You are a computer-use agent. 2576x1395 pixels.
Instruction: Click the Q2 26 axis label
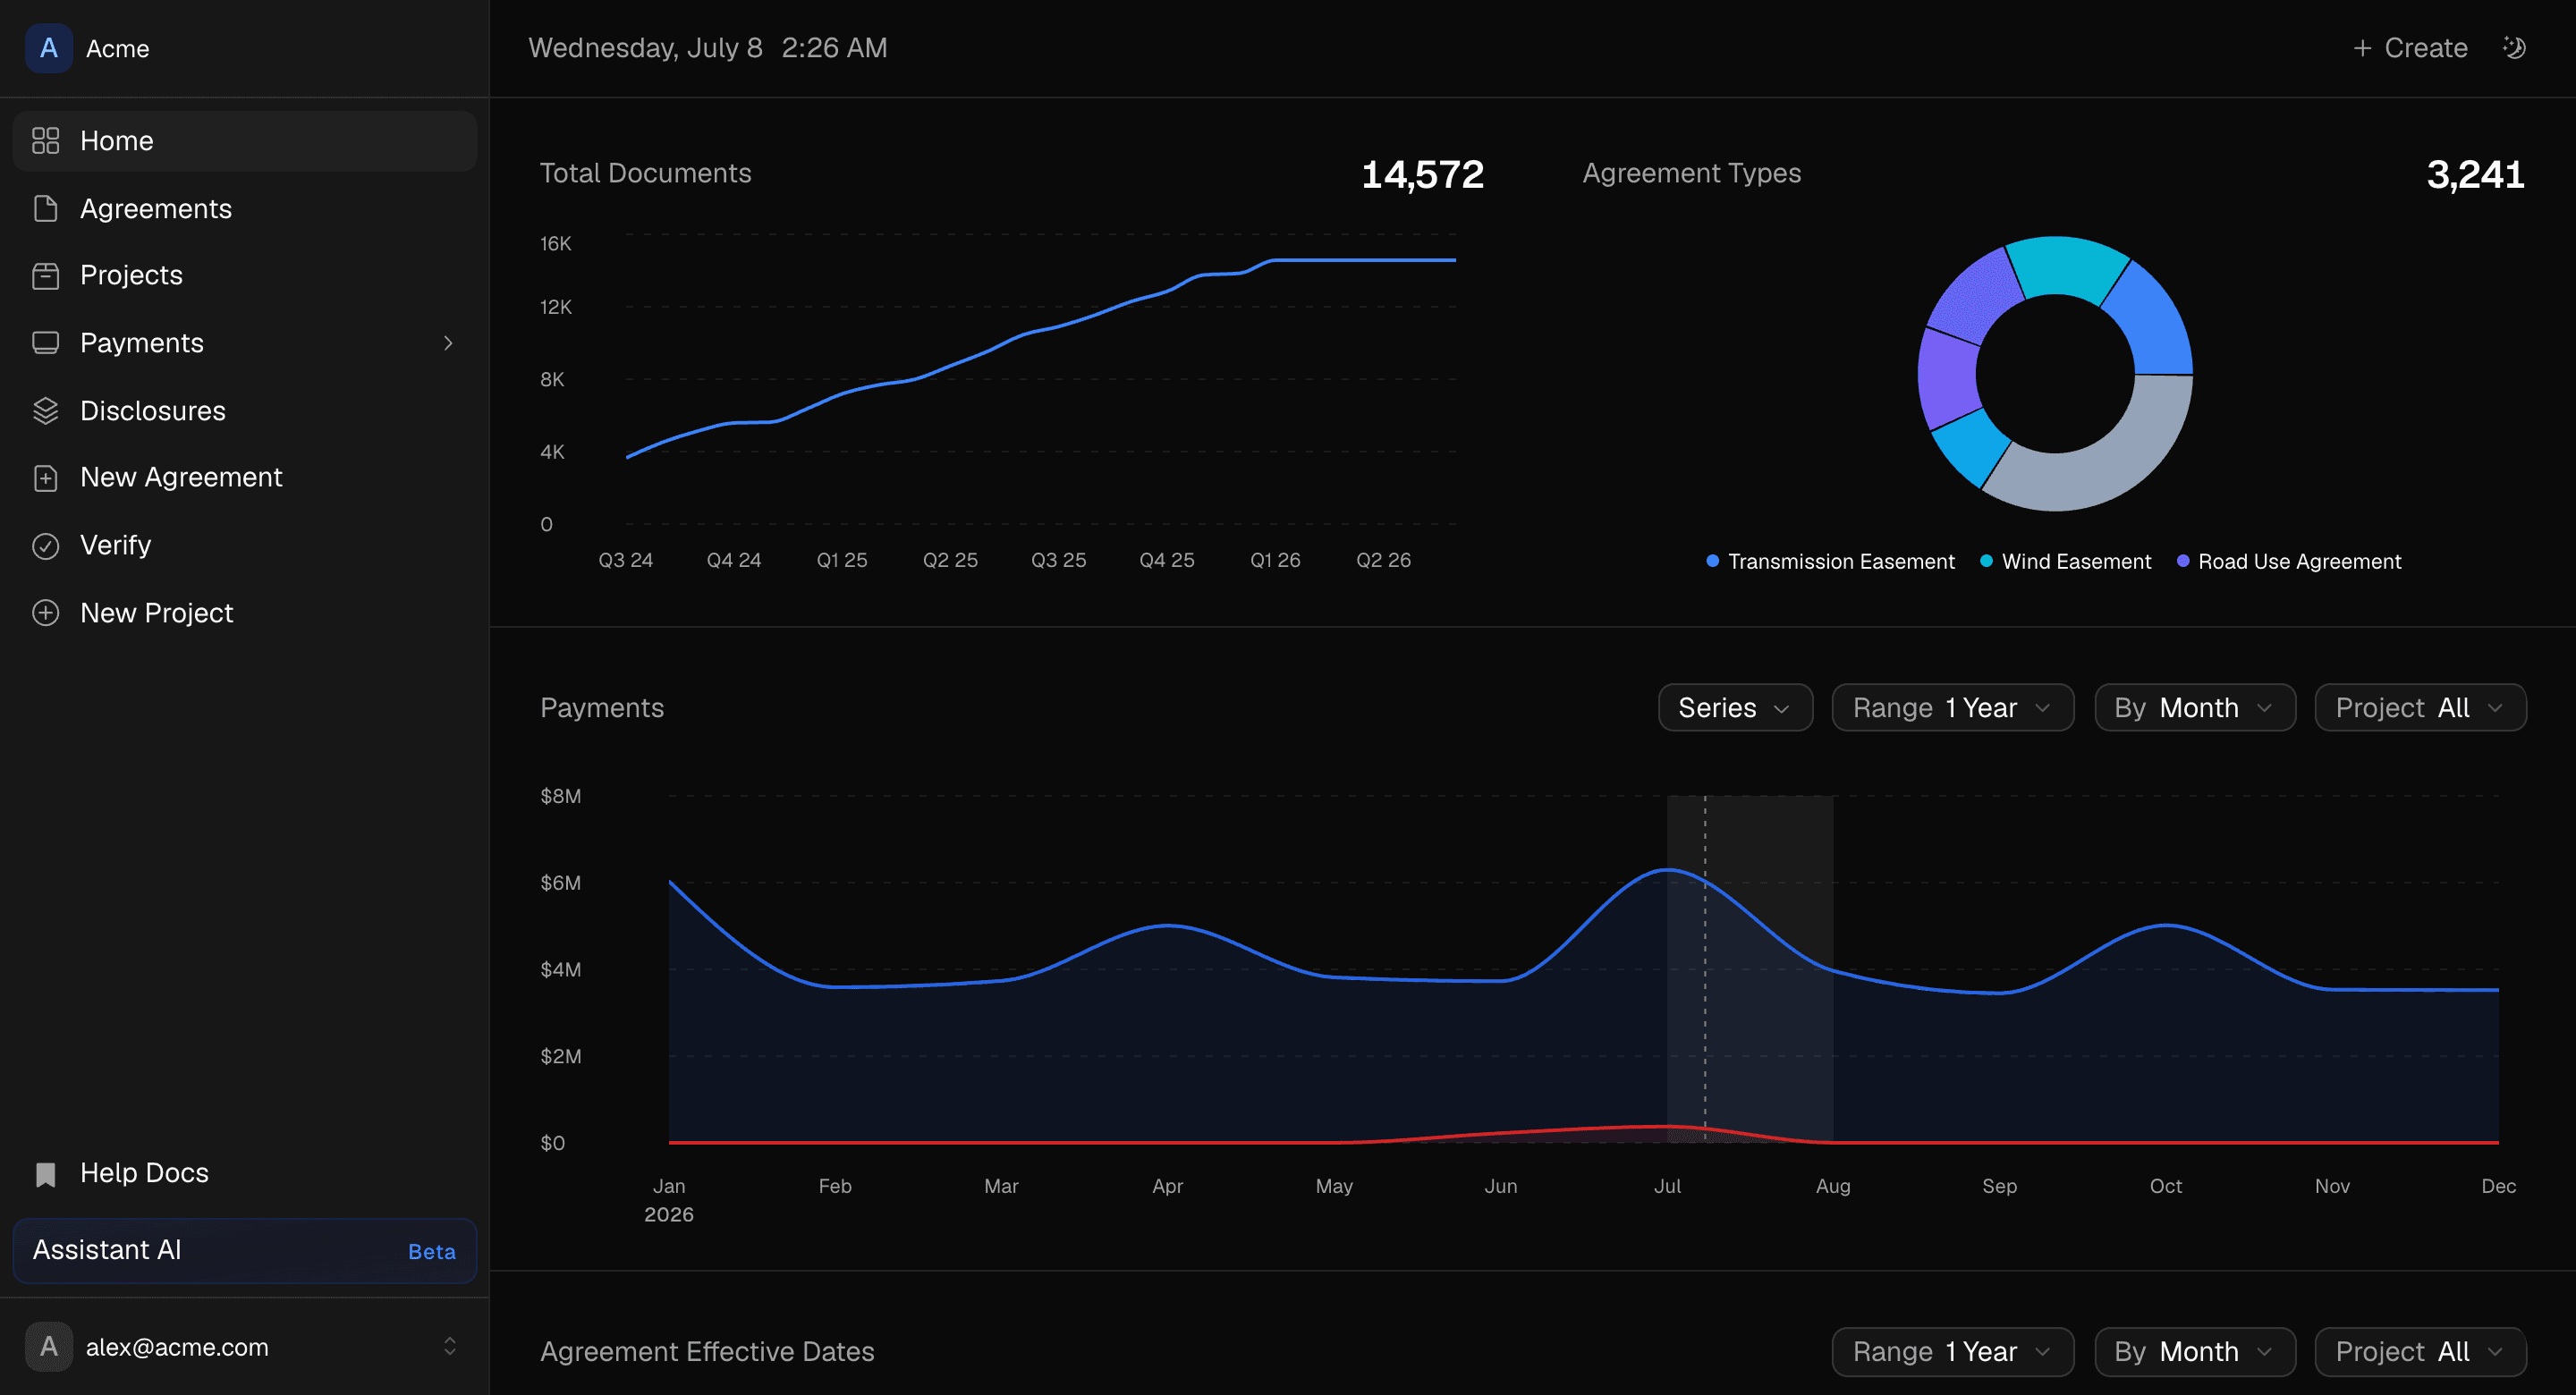point(1383,561)
